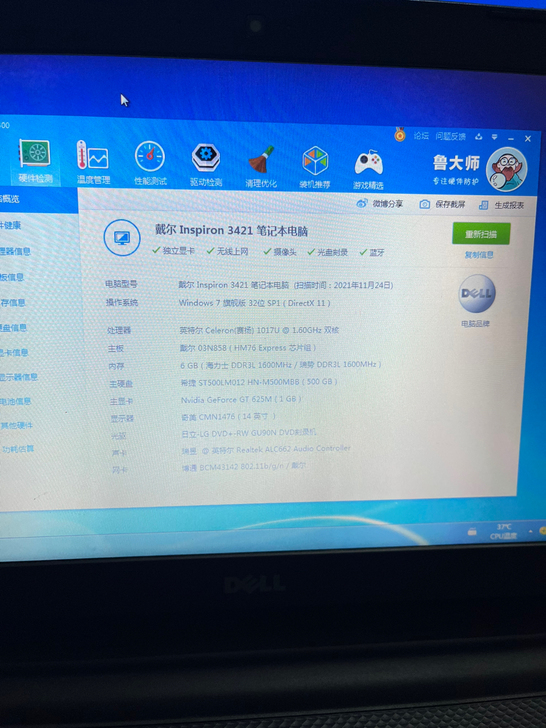This screenshot has width=546, height=728.
Task: Click the 无线上网 checkmark feature
Action: [x=228, y=251]
